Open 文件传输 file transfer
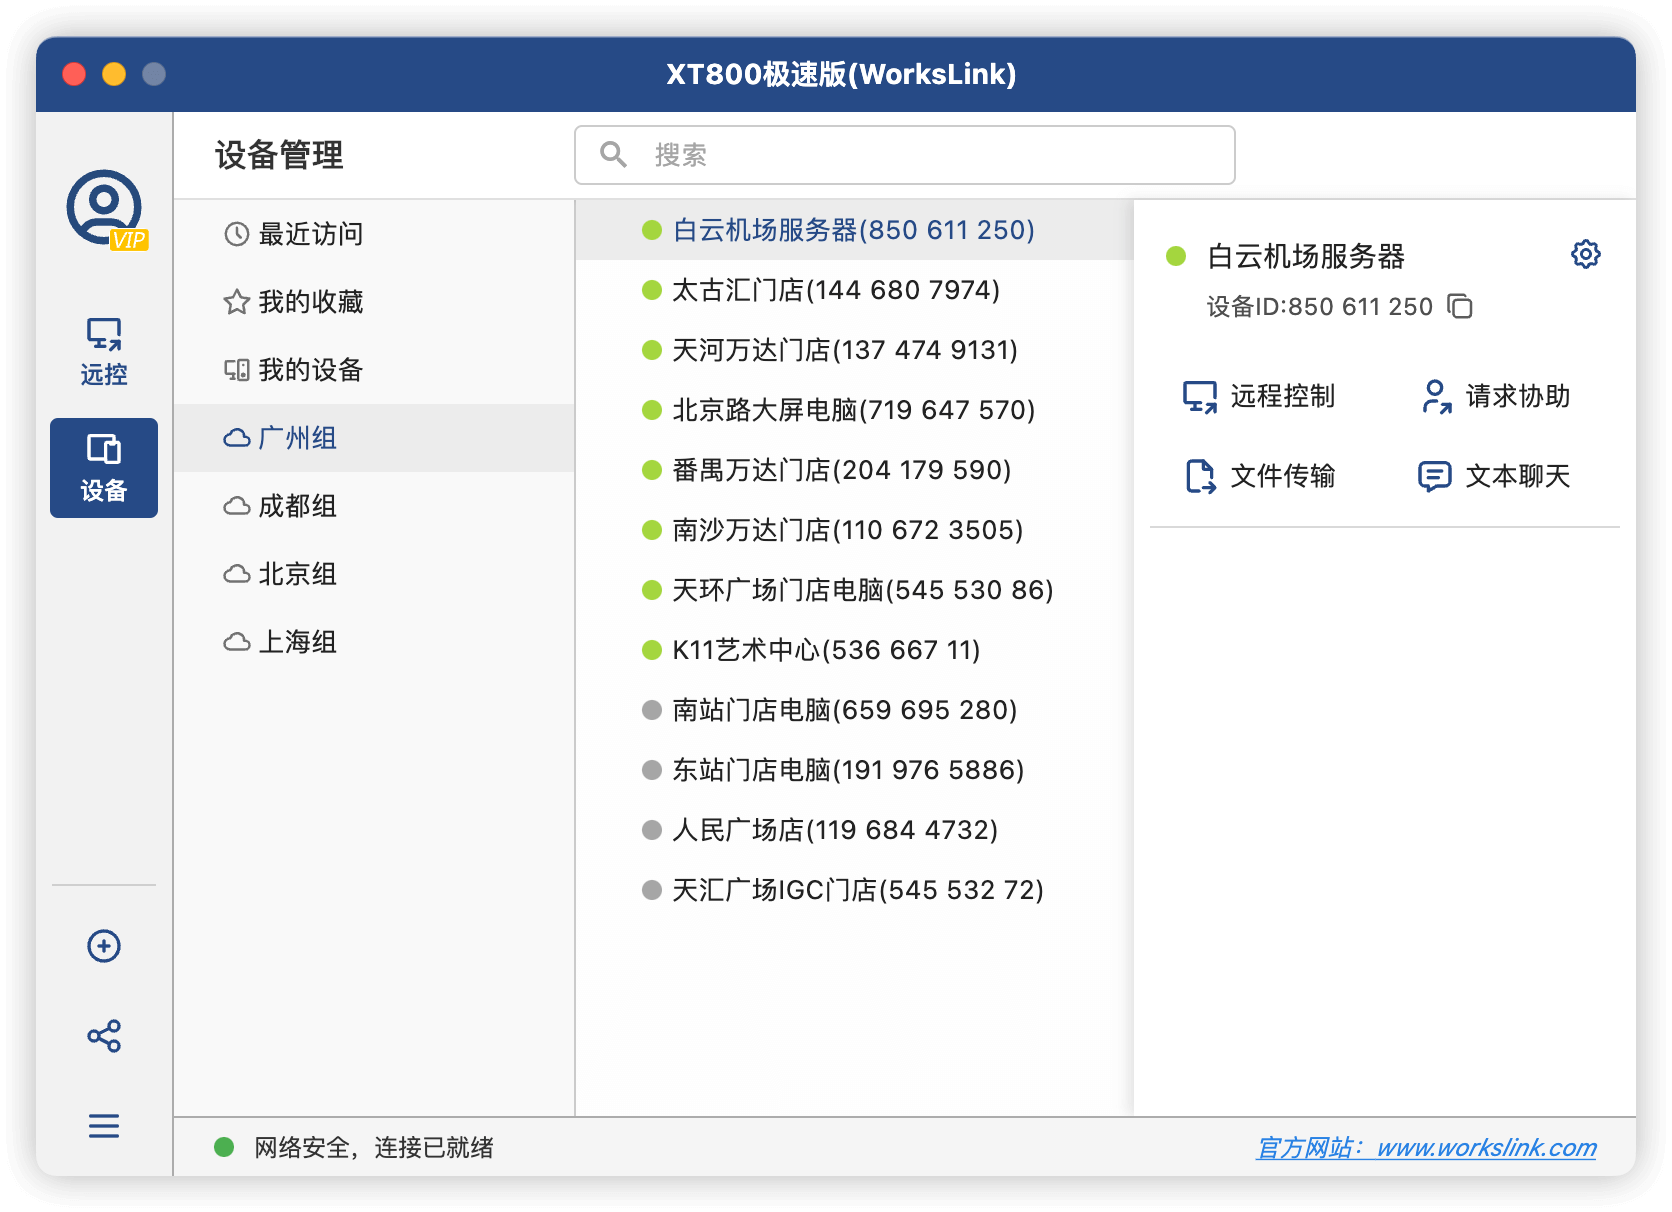The width and height of the screenshot is (1672, 1212). click(x=1260, y=476)
